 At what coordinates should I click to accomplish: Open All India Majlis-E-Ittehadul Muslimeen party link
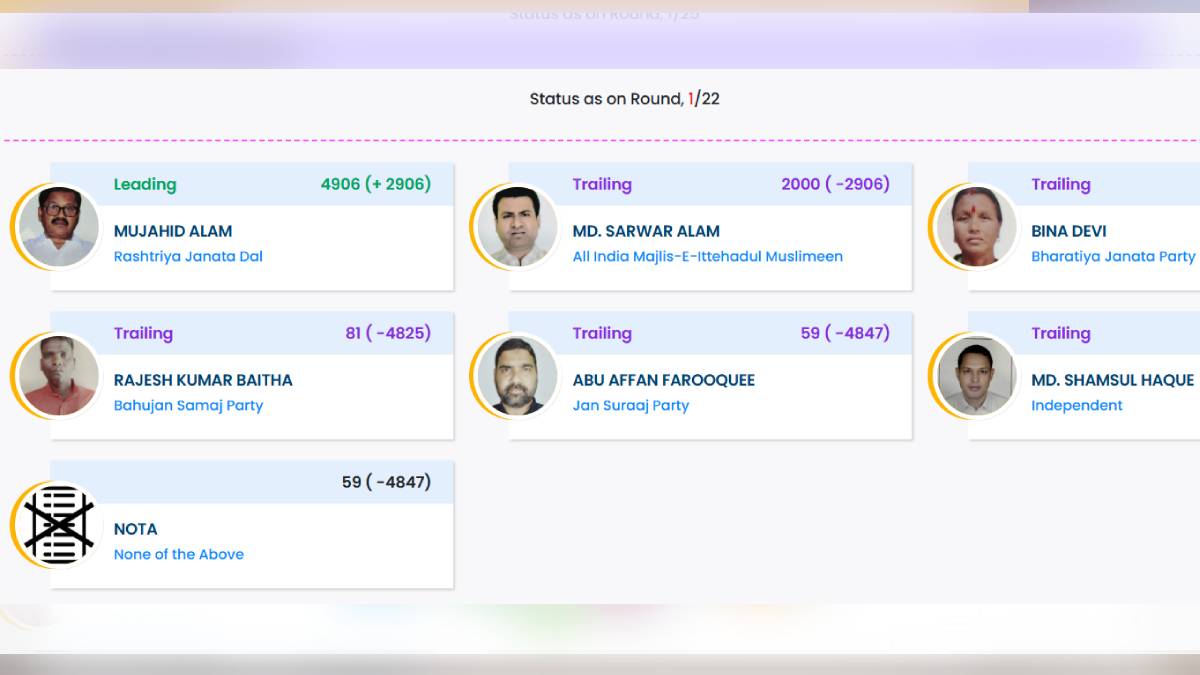pyautogui.click(x=707, y=257)
